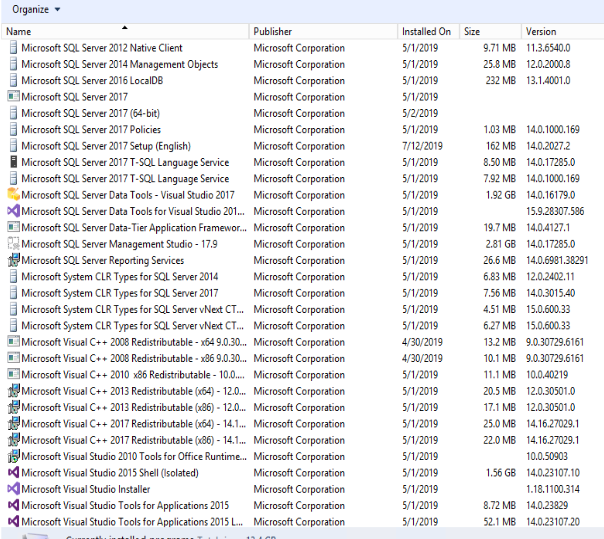Click the icon of SQL Server 2017 (64-bit)
Image resolution: width=604 pixels, height=539 pixels.
click(13, 113)
